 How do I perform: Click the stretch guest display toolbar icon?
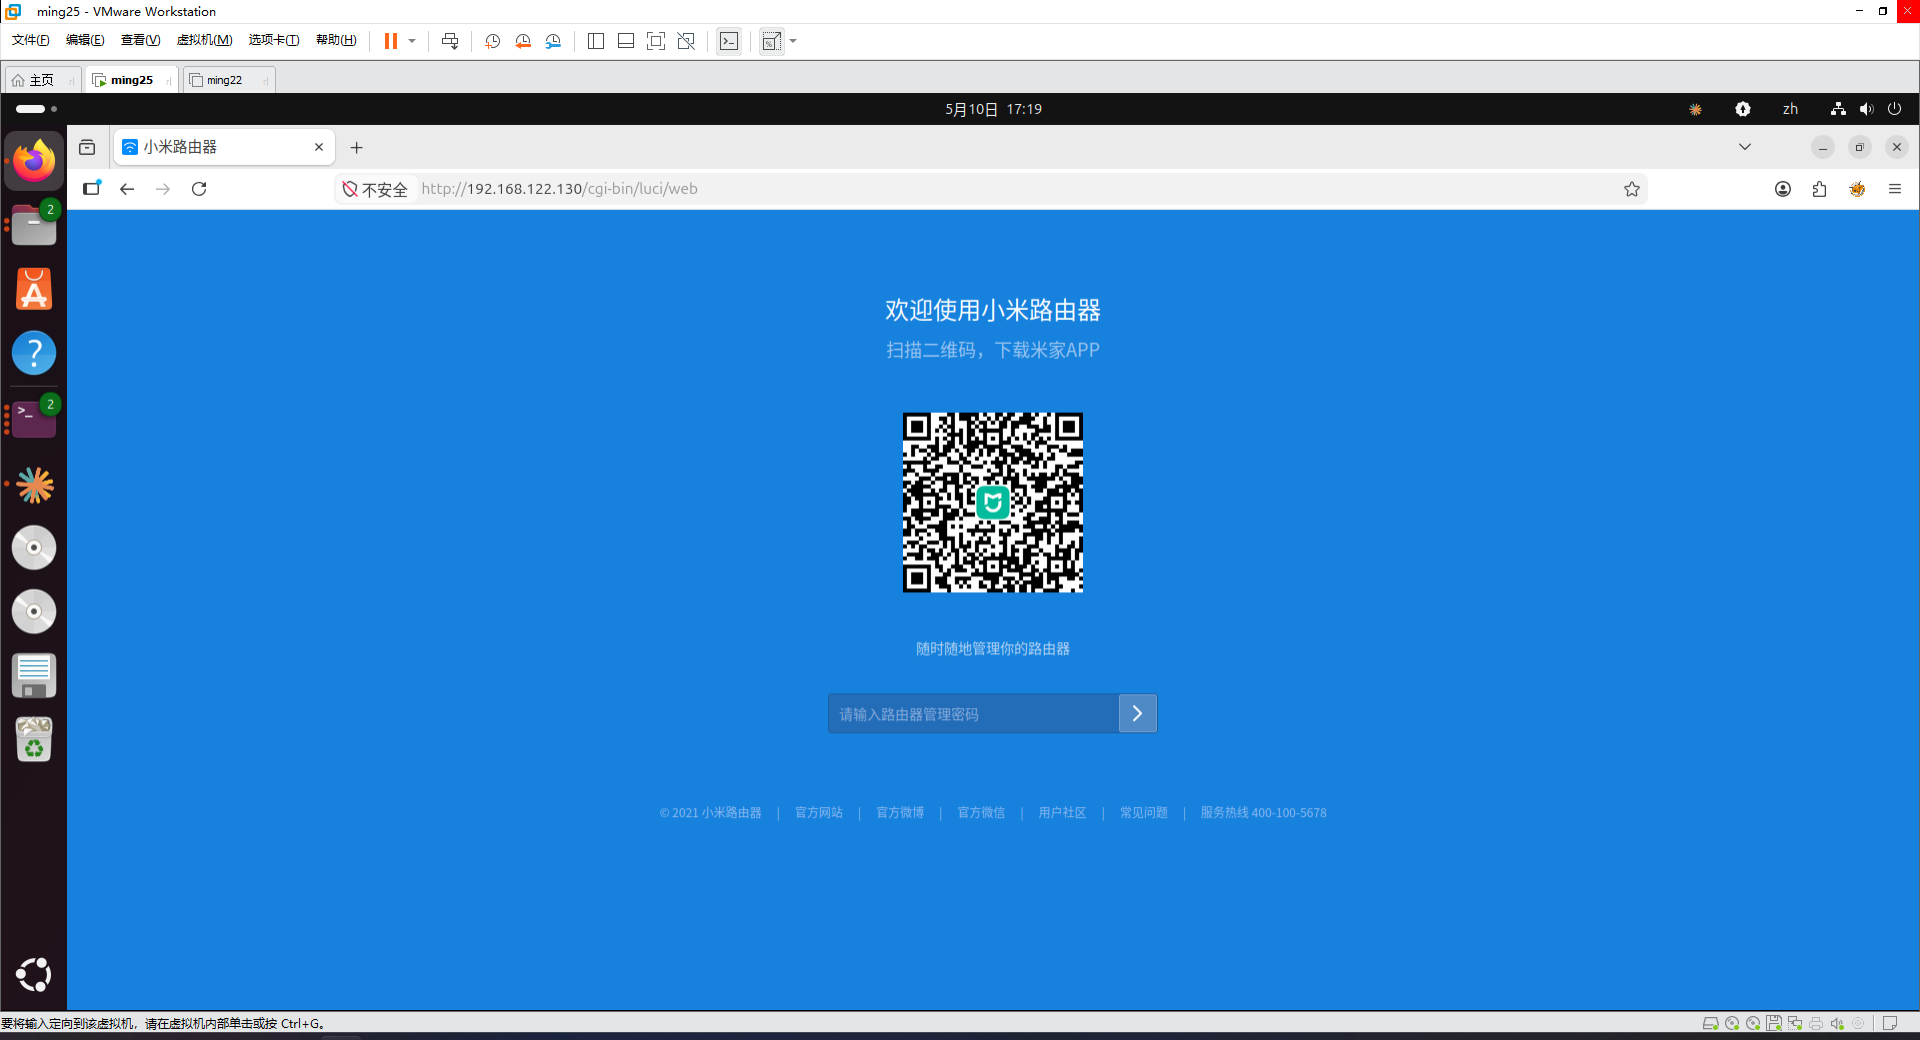771,41
